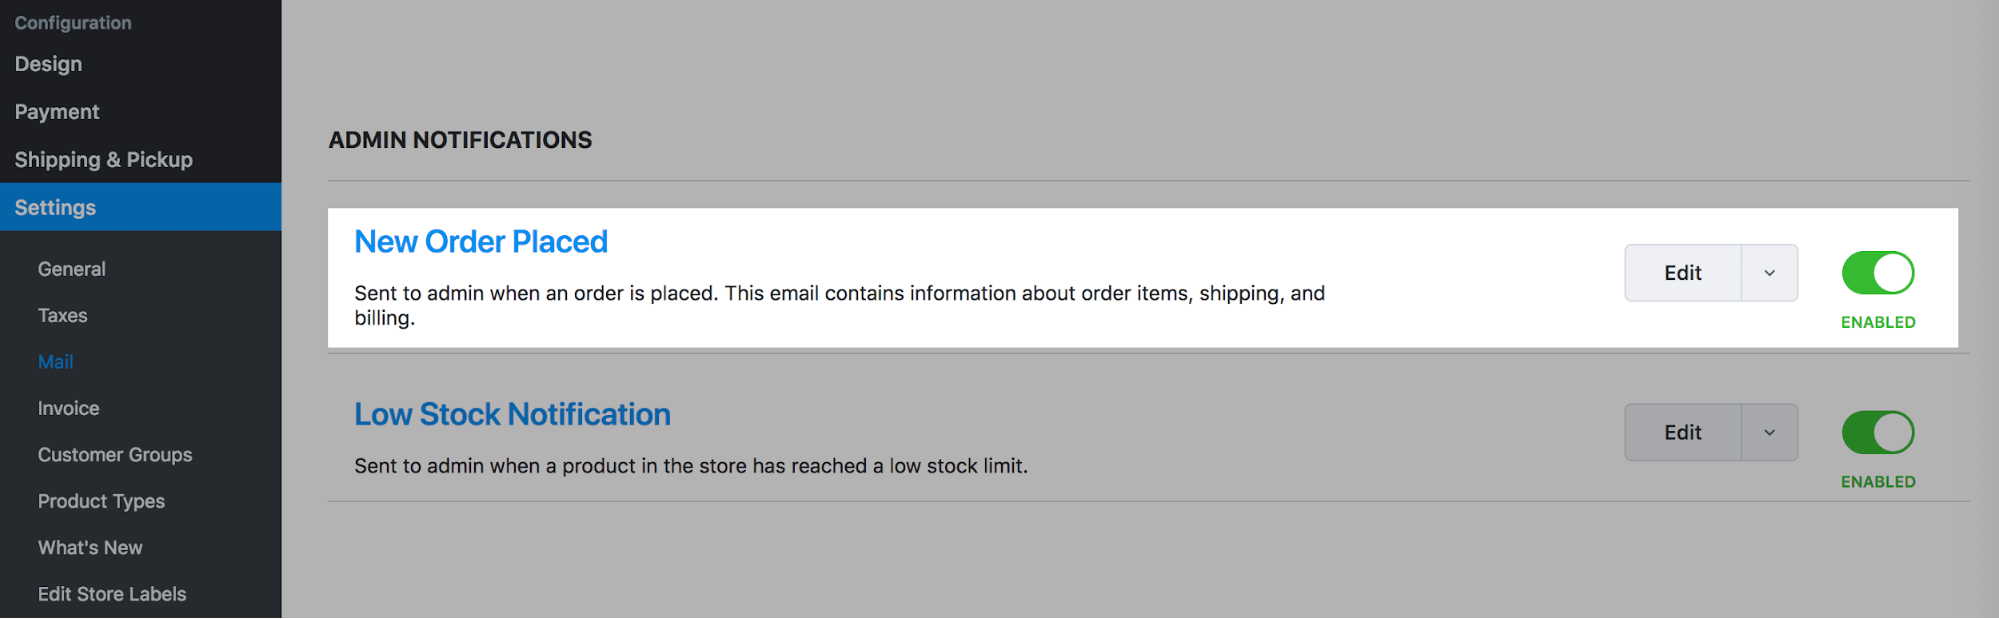This screenshot has width=1999, height=619.
Task: Disable the Low Stock Notification toggle
Action: tap(1877, 433)
